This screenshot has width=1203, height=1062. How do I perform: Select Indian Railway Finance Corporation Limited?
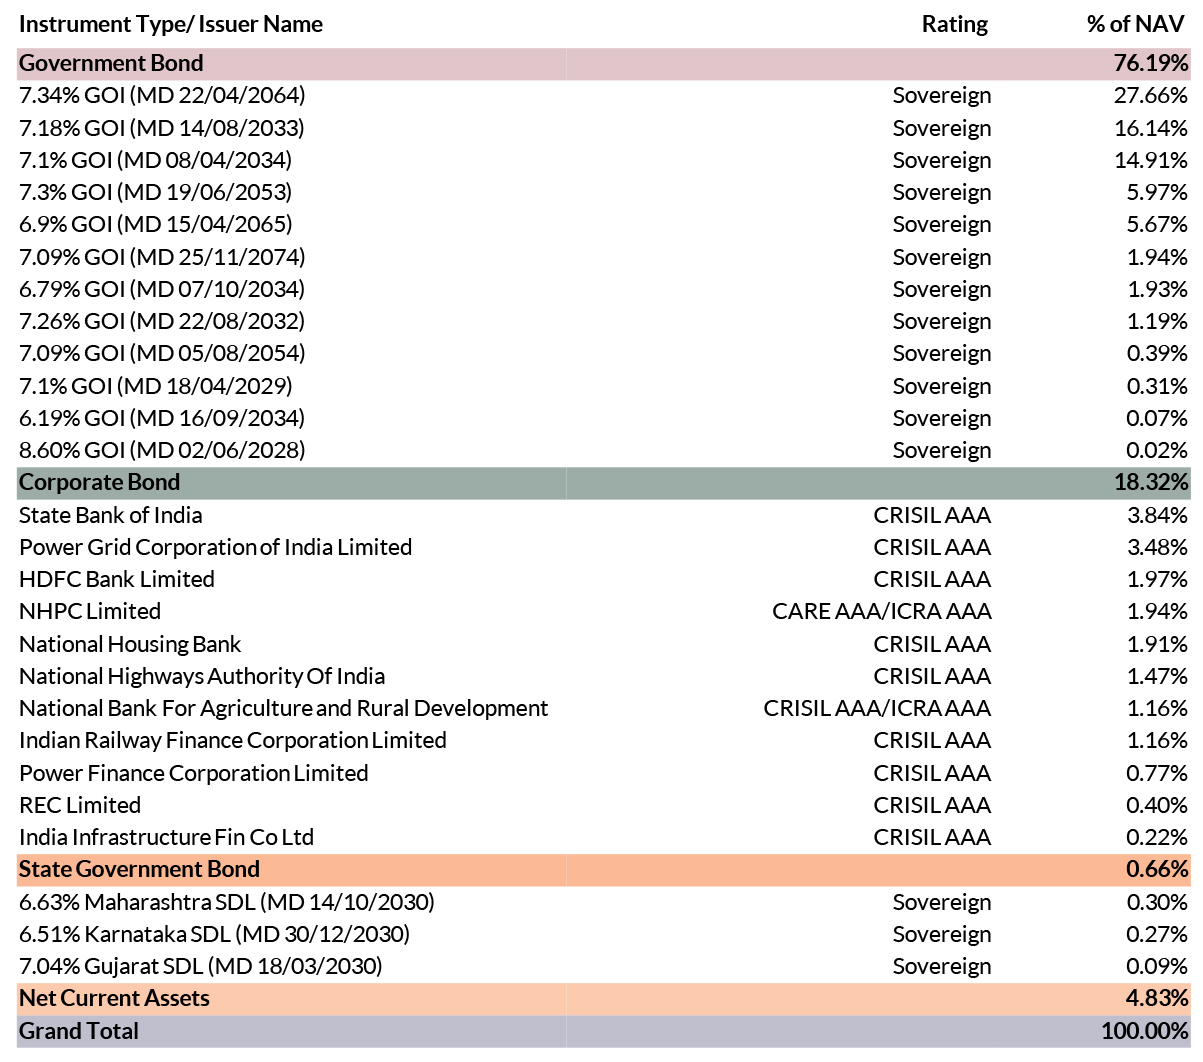(x=233, y=741)
